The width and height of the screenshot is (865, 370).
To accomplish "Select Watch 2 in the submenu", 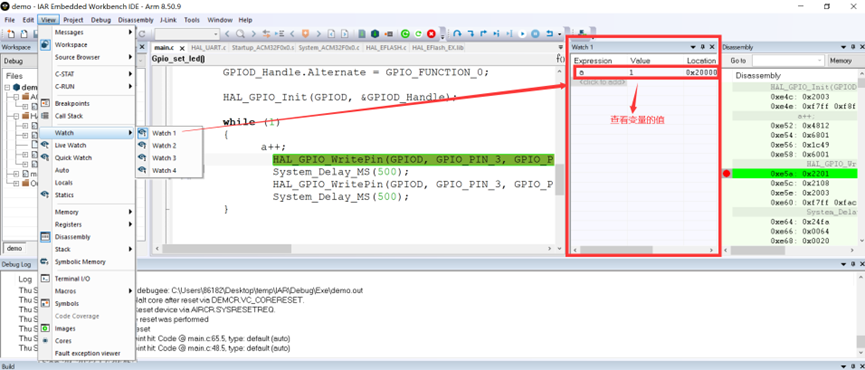I will point(164,146).
